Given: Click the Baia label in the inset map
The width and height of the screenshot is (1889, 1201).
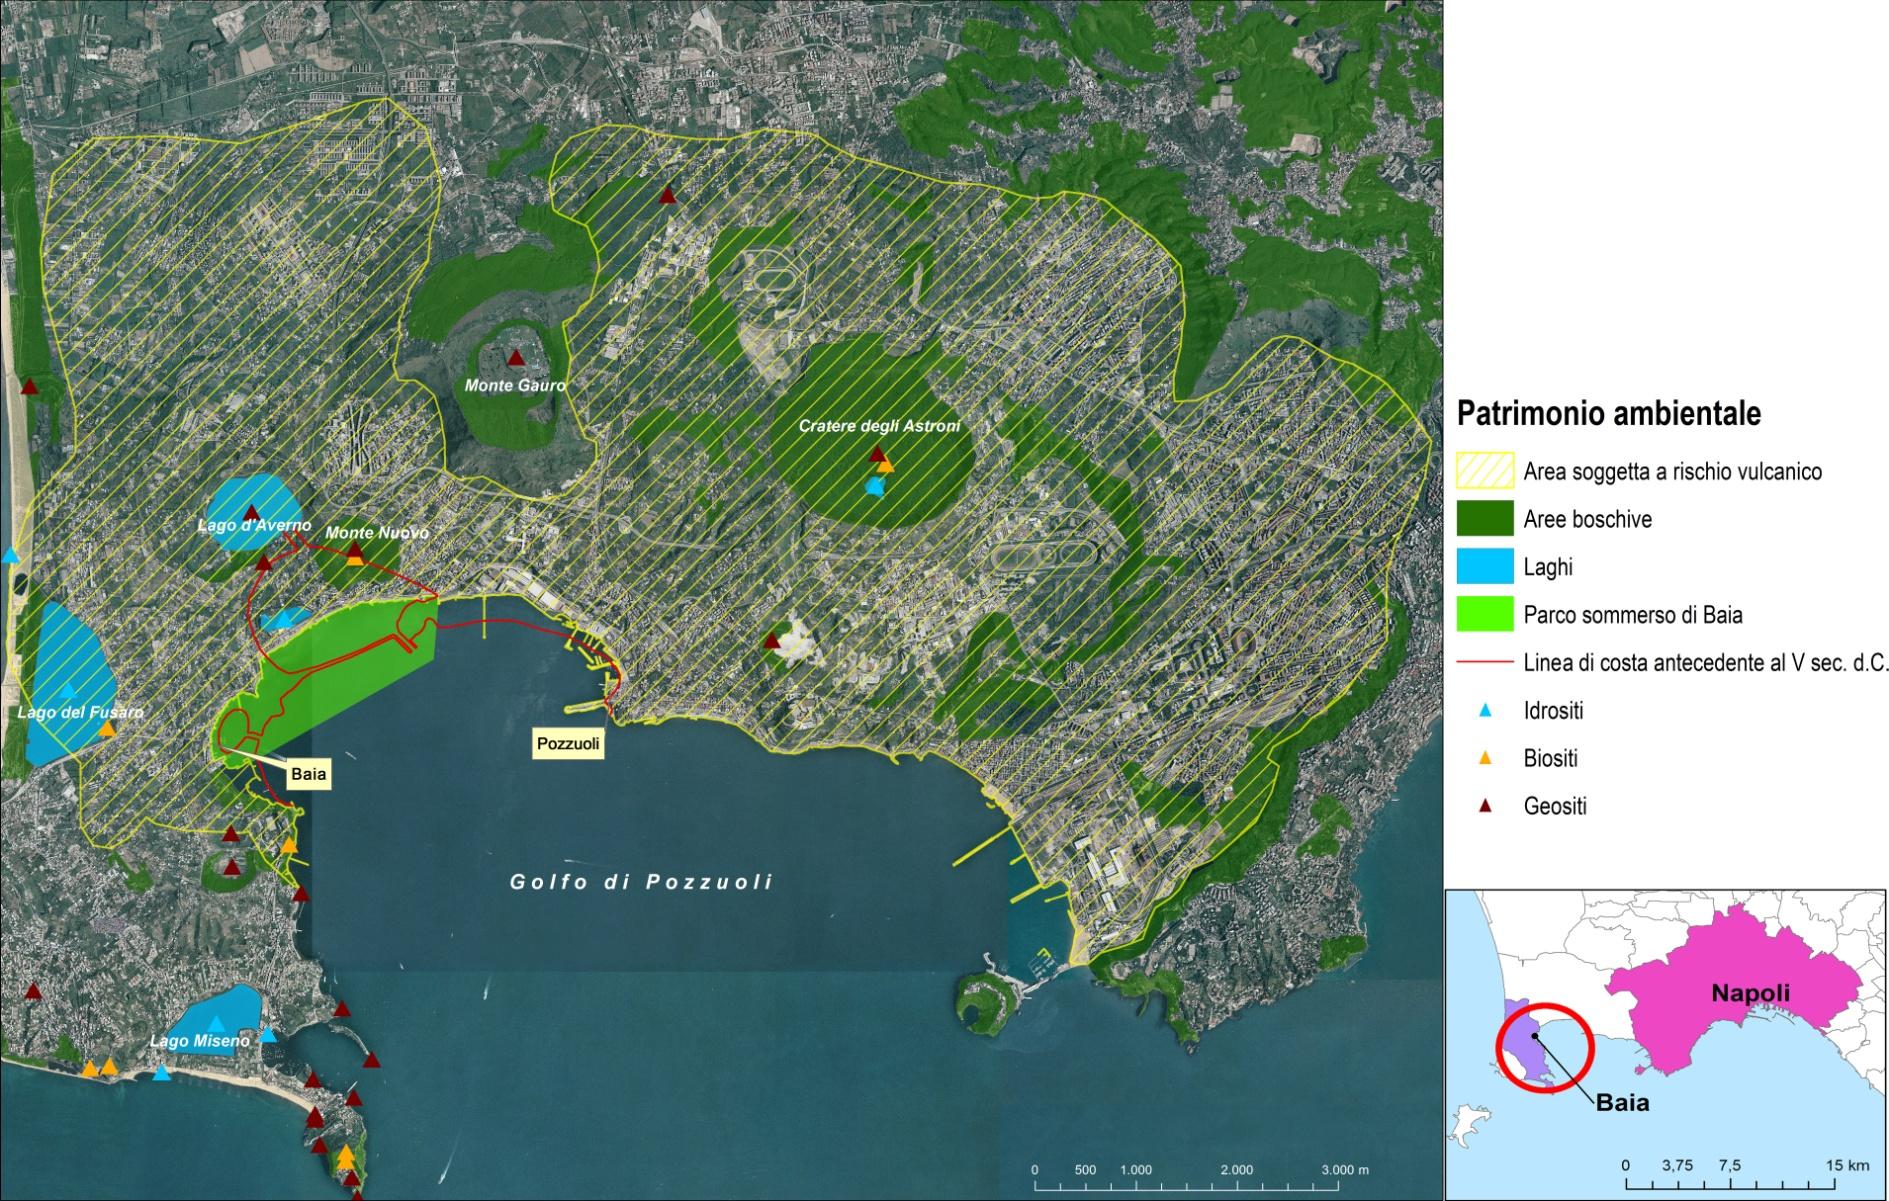Looking at the screenshot, I should coord(1622,1104).
